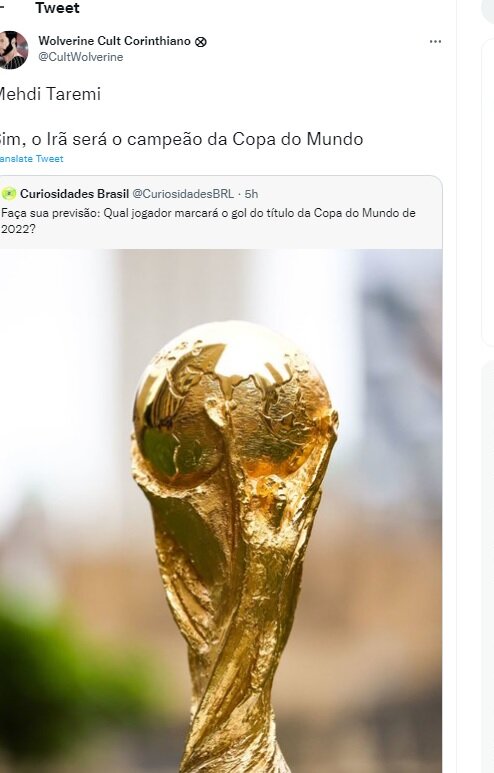Click the verified-style badge next to Corinthiano
The height and width of the screenshot is (773, 494).
click(201, 42)
